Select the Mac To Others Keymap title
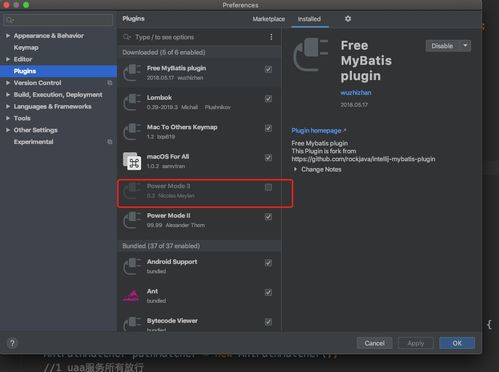Viewport: 499px width, 372px height. [x=182, y=127]
